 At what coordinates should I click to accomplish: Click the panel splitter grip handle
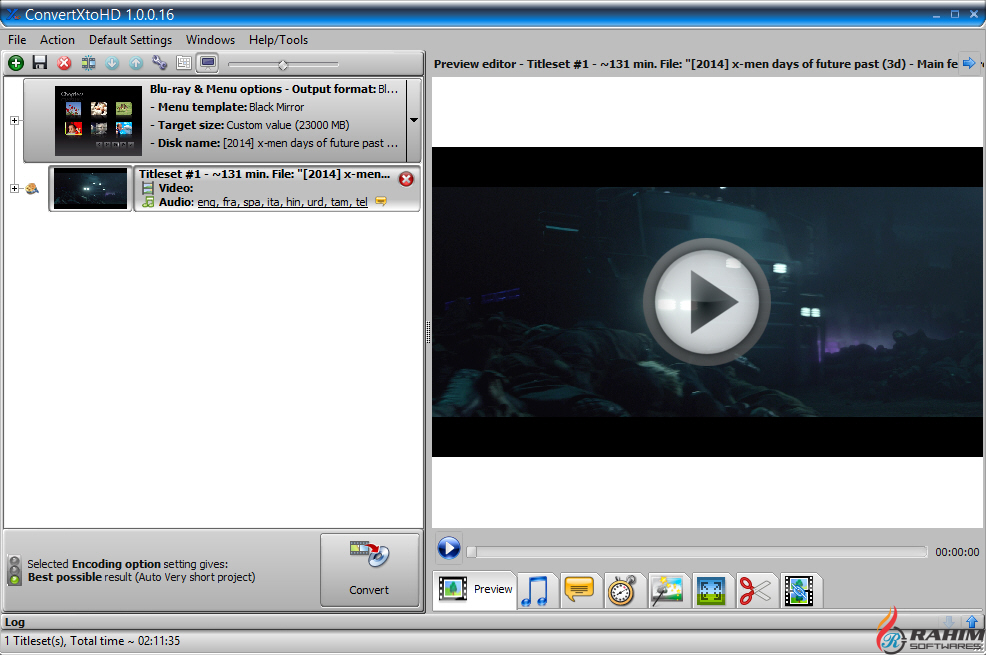coord(428,332)
